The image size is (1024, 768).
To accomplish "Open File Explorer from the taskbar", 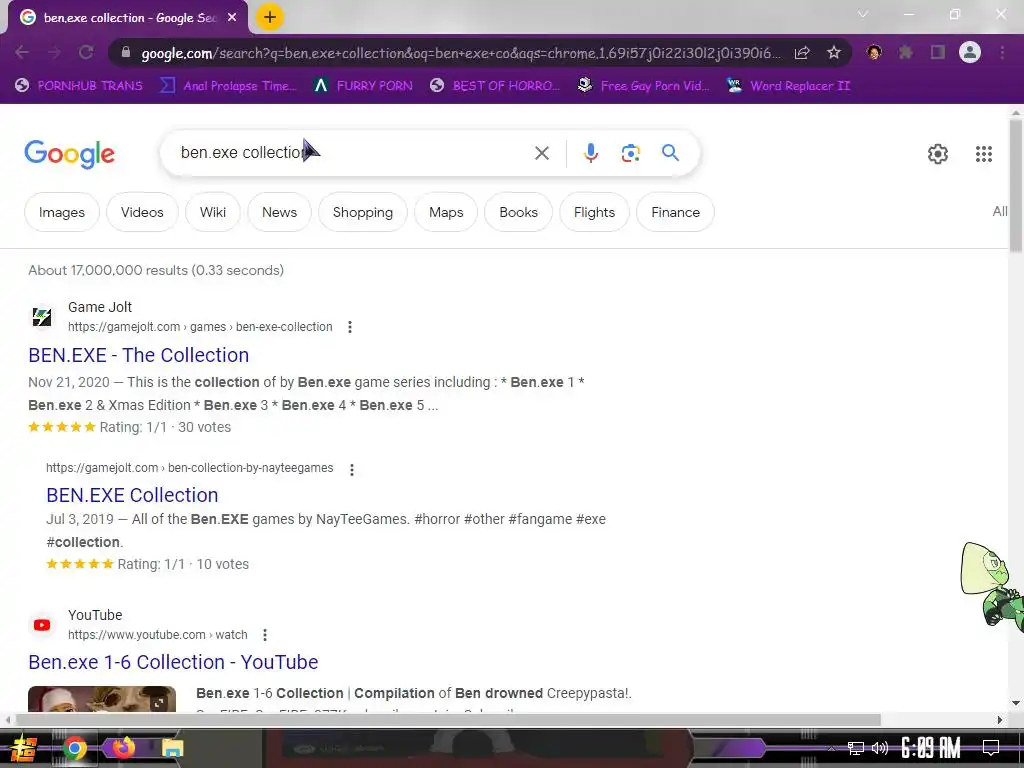I will [x=173, y=748].
